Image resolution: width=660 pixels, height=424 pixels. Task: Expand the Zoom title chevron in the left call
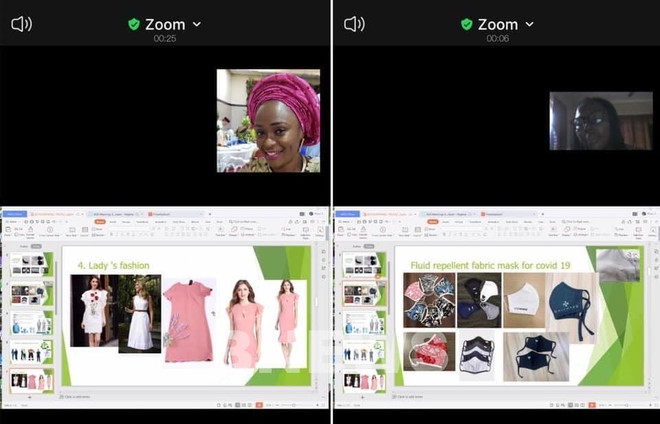click(x=197, y=24)
